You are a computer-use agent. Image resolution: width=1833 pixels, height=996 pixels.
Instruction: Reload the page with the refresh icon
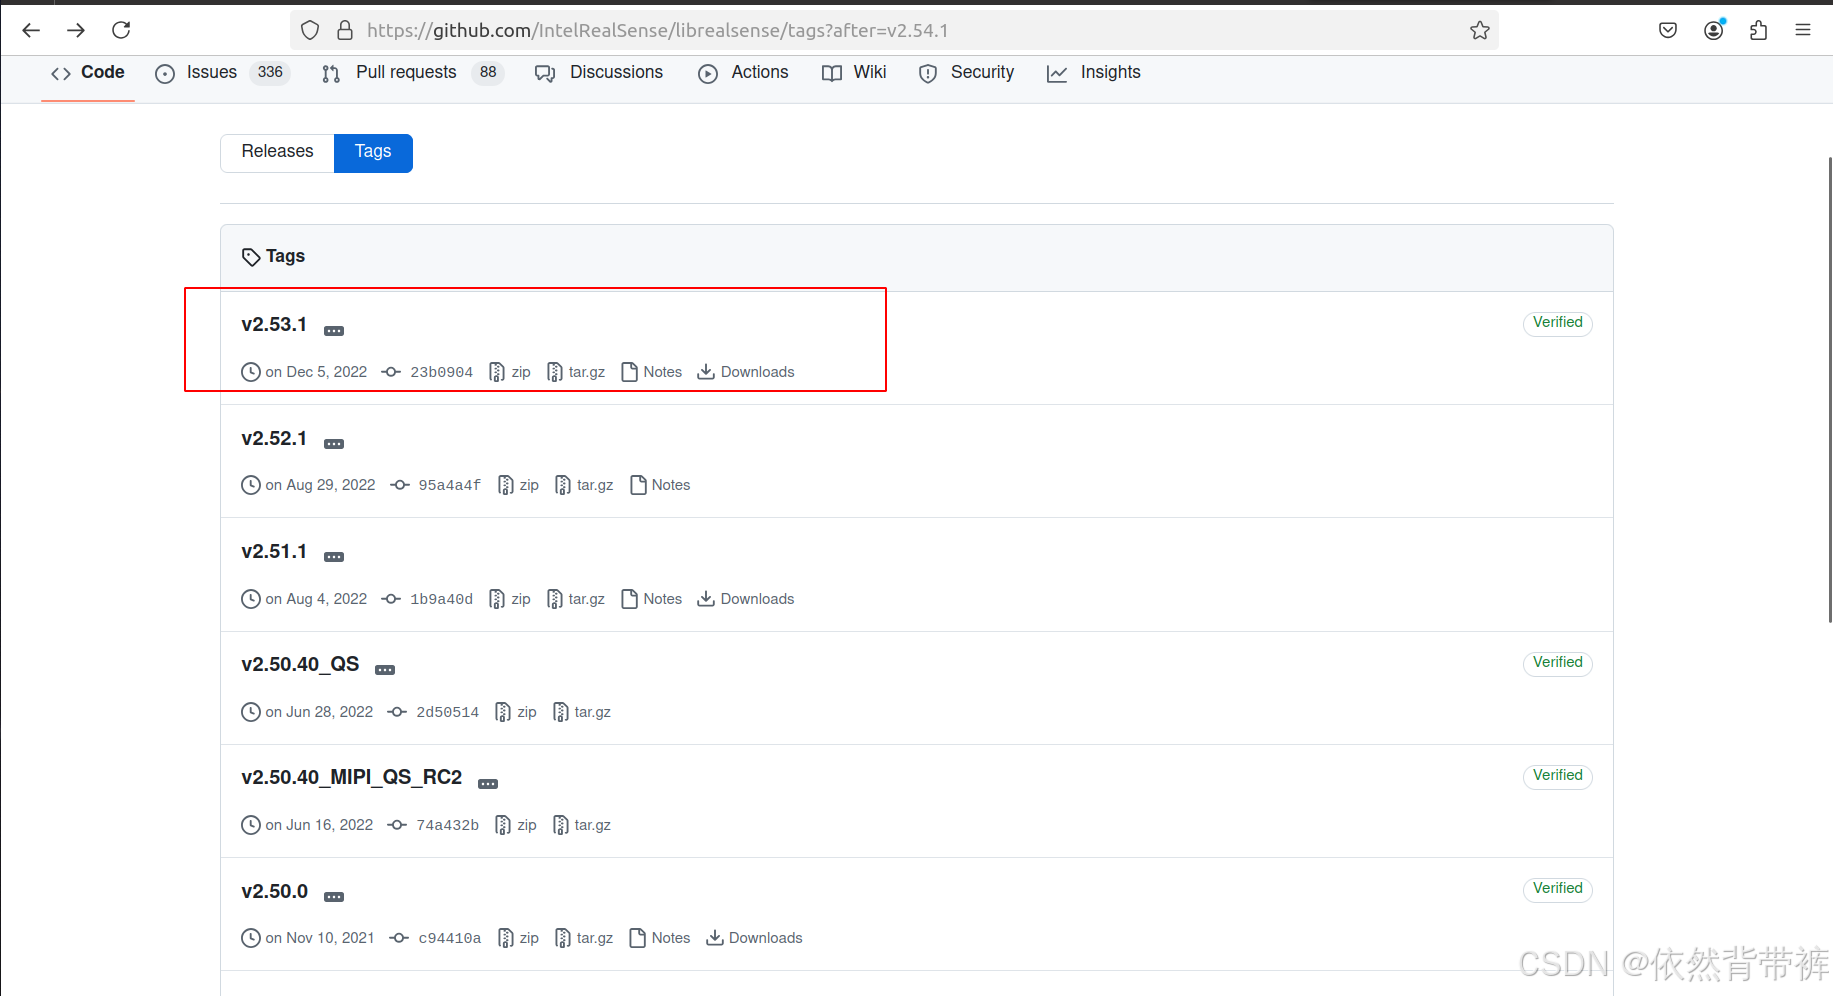[x=121, y=30]
